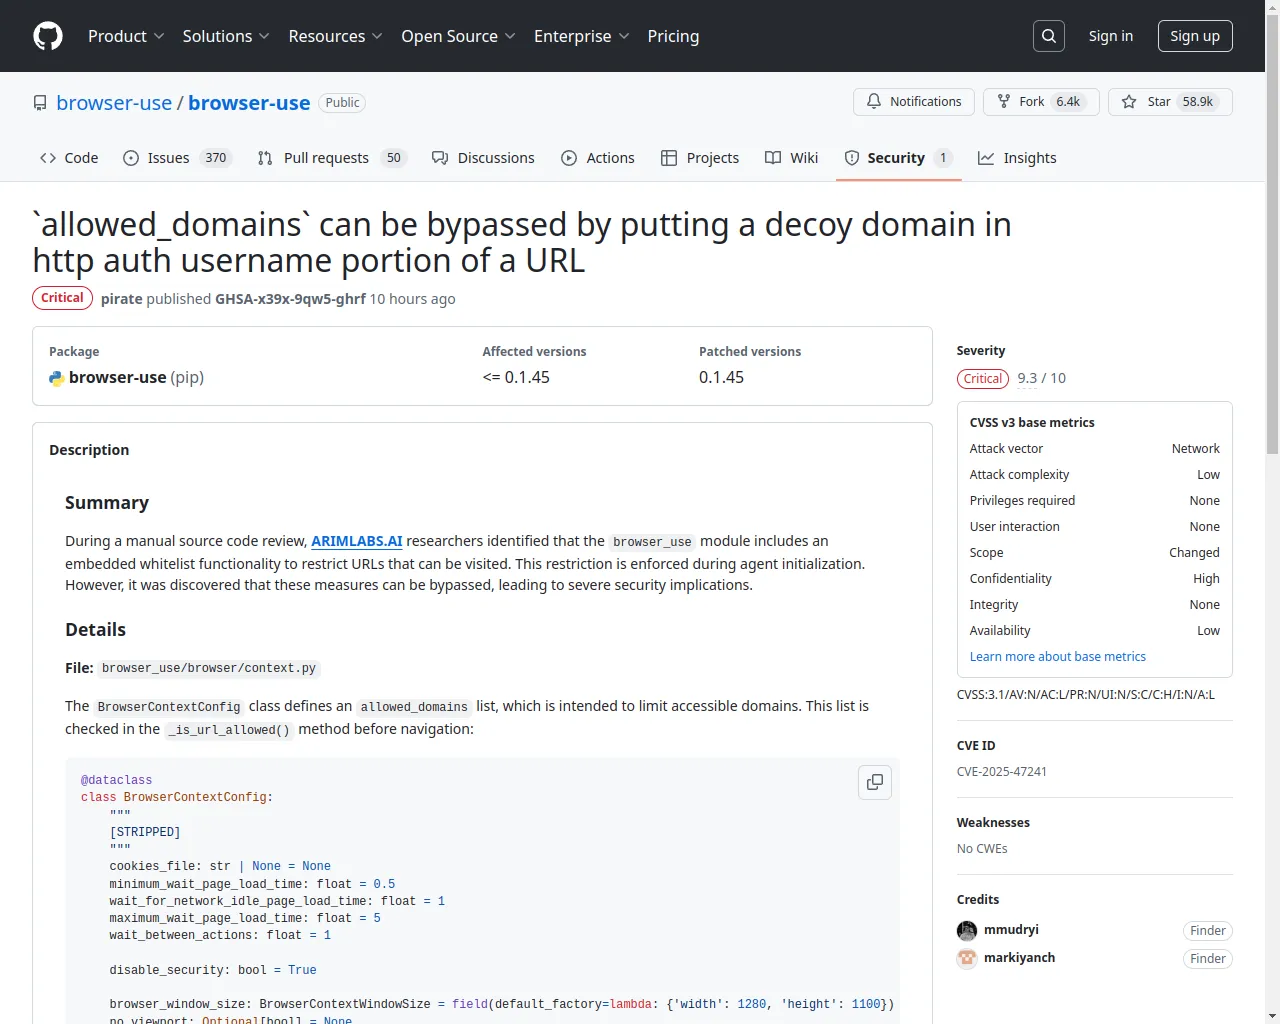
Task: Open the browser-use owner link
Action: (x=114, y=103)
